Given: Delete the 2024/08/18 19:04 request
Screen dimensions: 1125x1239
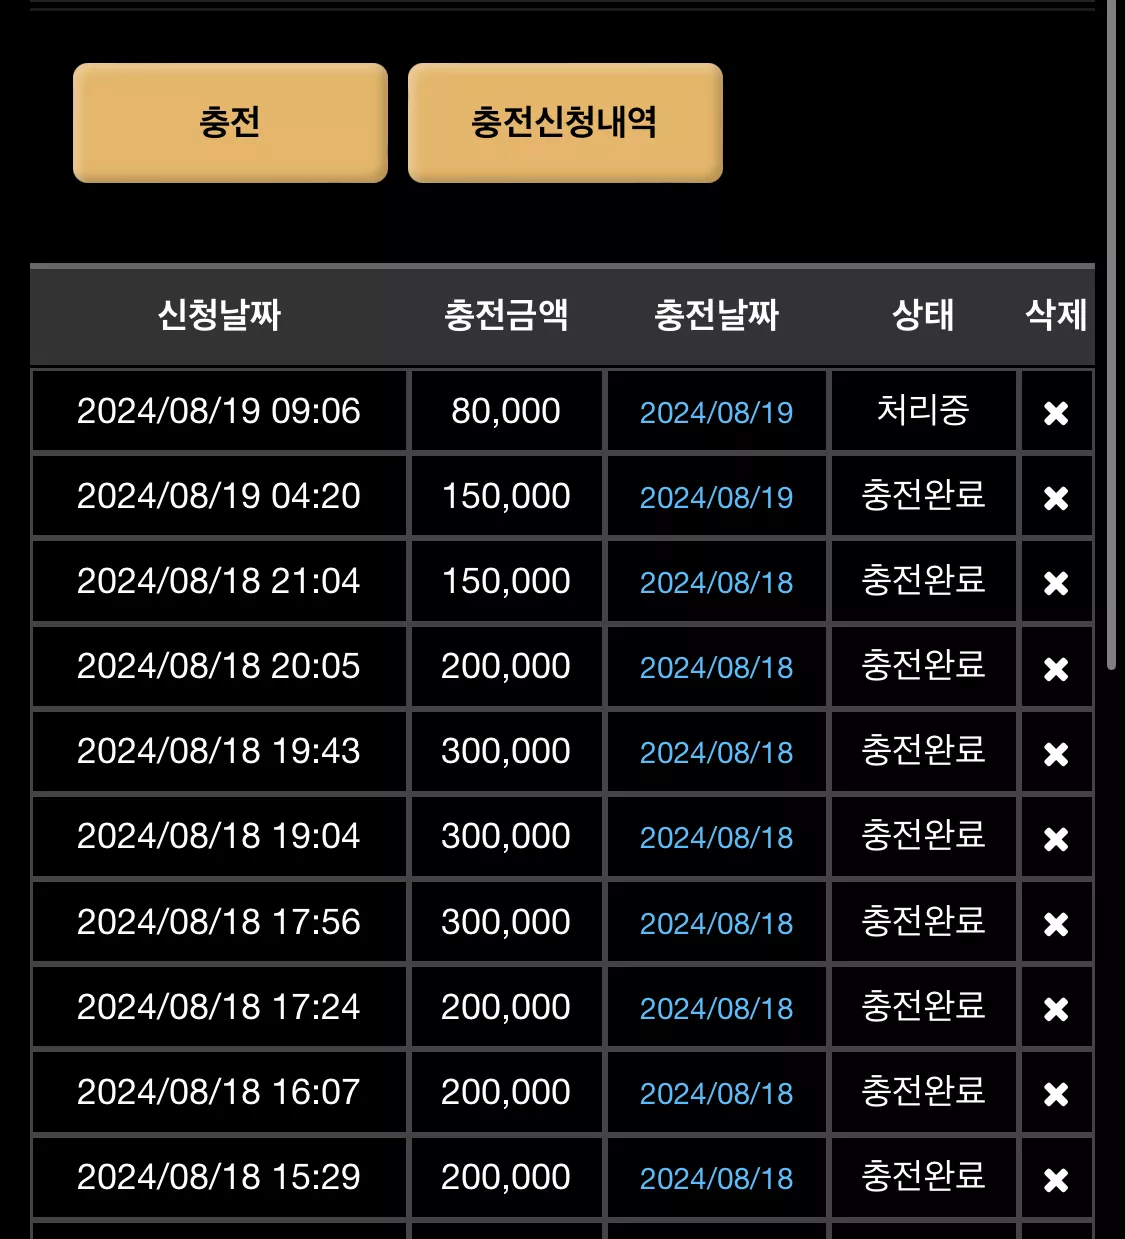Looking at the screenshot, I should (x=1056, y=839).
